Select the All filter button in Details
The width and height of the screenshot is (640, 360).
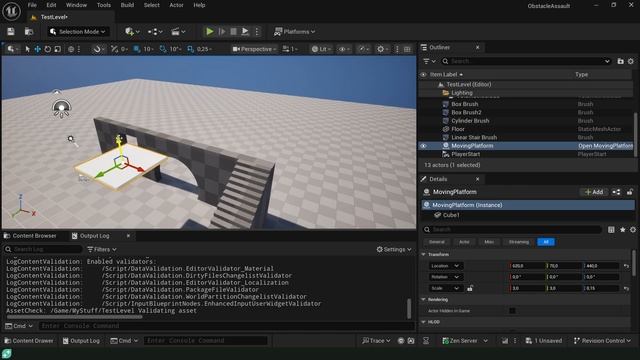(546, 242)
